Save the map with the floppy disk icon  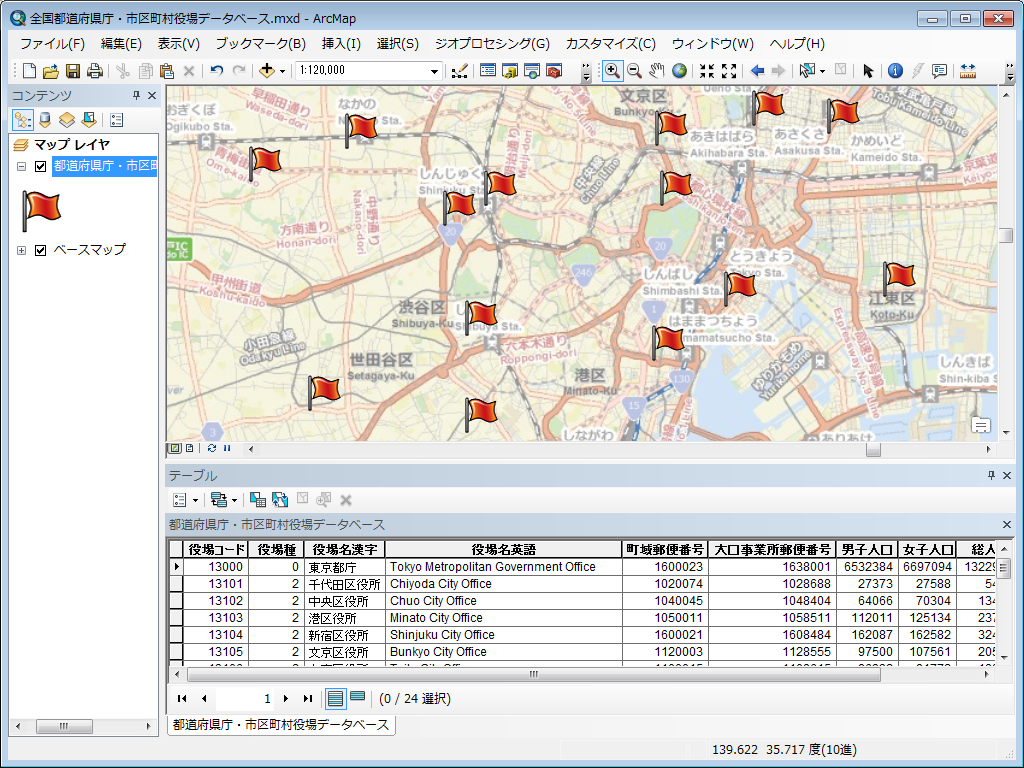click(72, 71)
